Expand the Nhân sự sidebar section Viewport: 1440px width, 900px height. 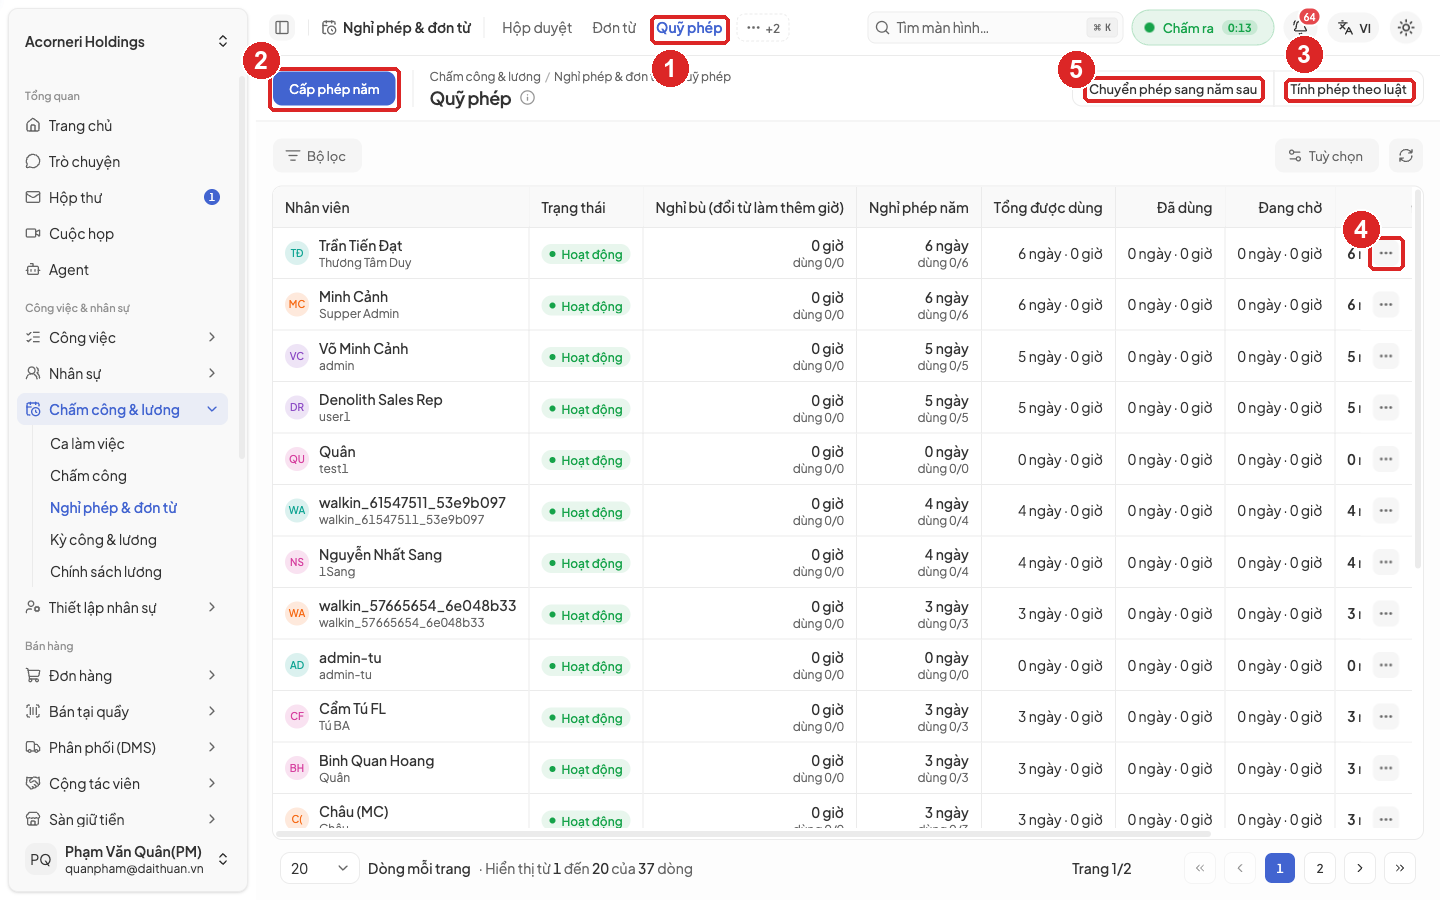click(x=122, y=374)
